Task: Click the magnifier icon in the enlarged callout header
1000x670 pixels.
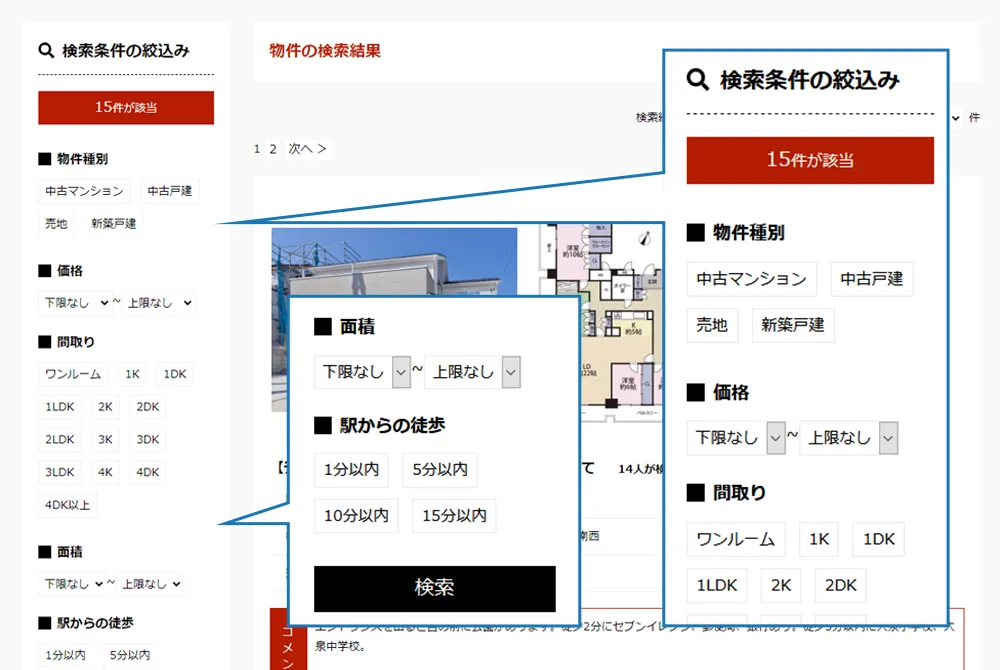Action: pyautogui.click(x=698, y=80)
